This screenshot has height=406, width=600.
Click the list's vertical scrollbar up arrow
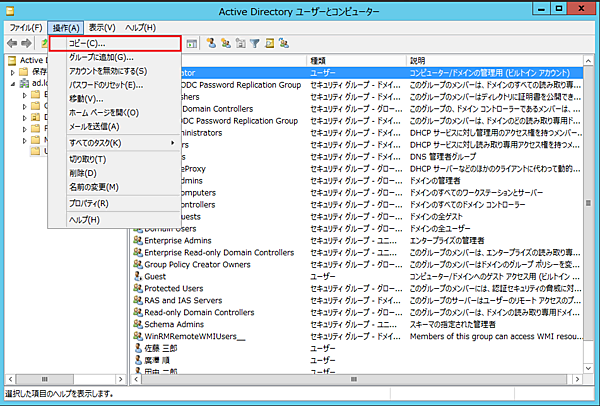tap(588, 61)
